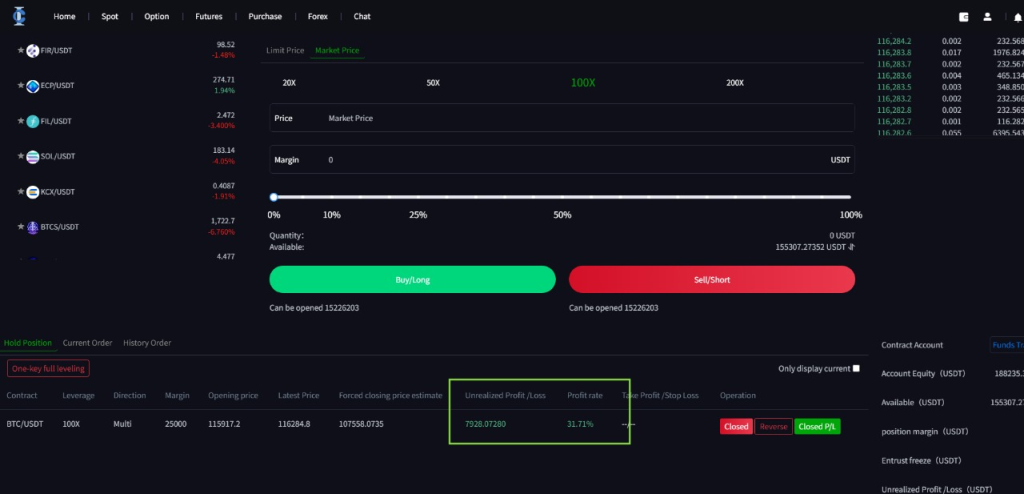Click One-key full levelling button
1024x494 pixels.
(x=48, y=369)
